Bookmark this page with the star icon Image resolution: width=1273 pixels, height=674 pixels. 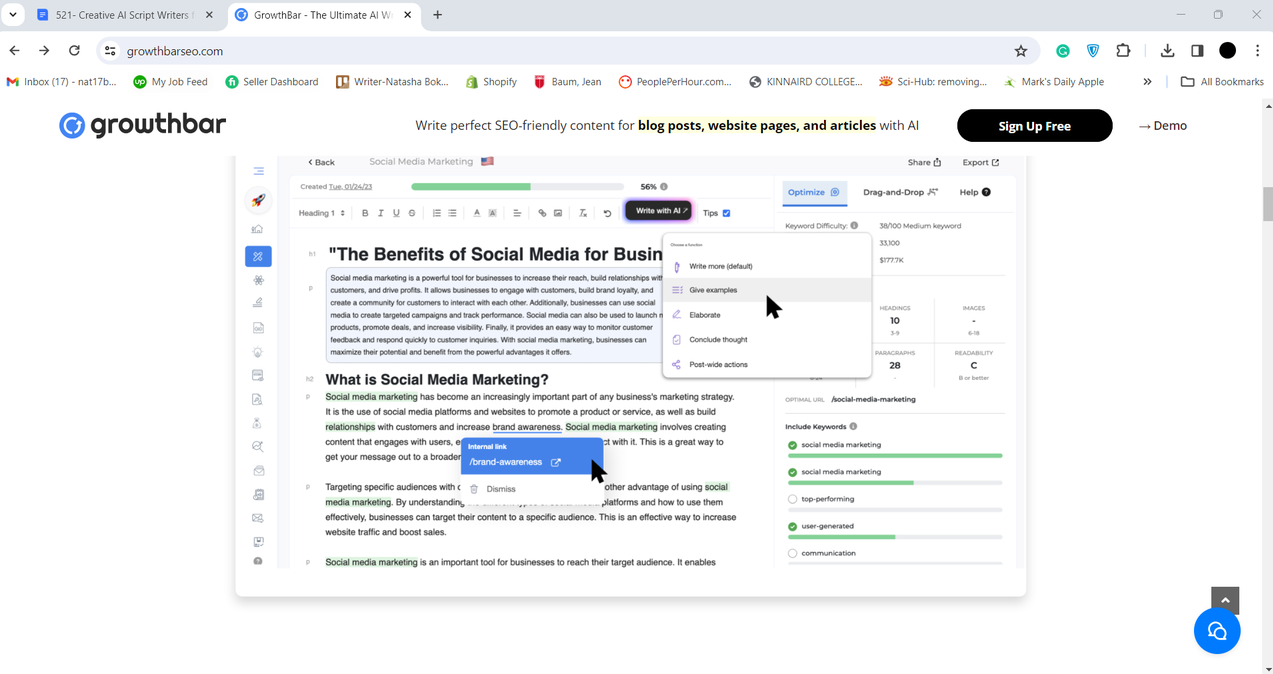tap(1021, 51)
